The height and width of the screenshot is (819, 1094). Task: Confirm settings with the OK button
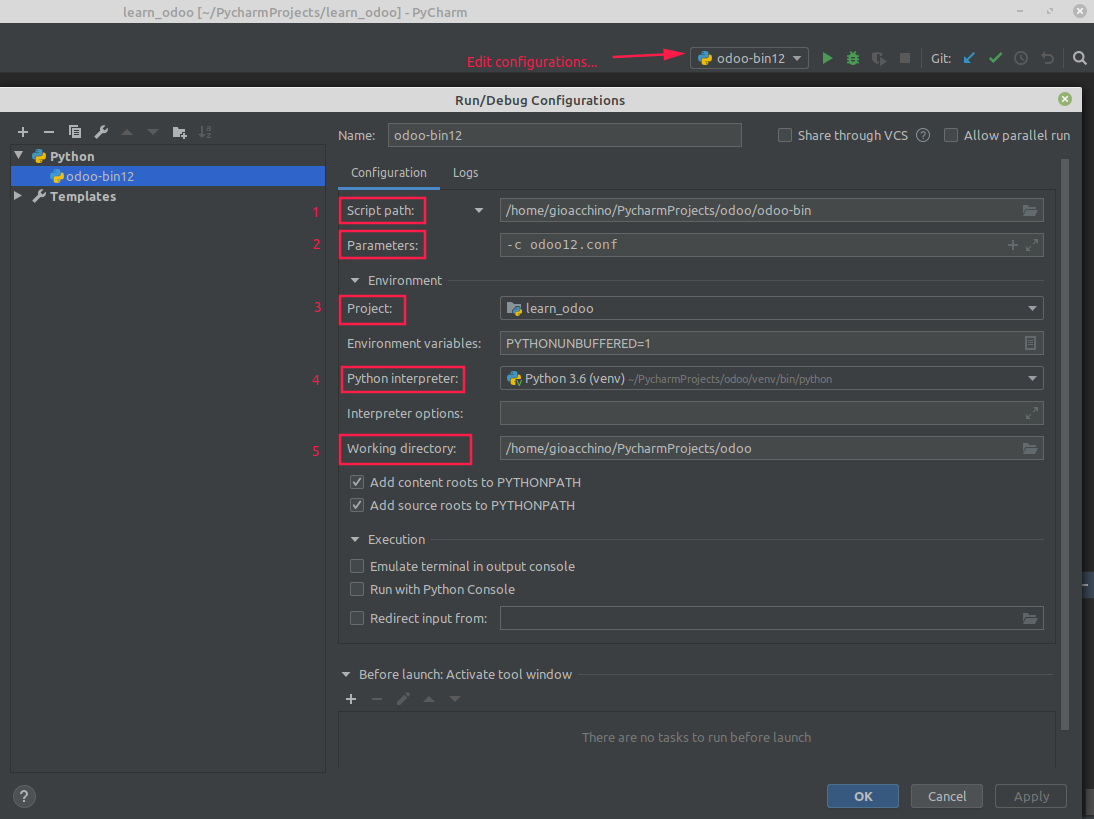coord(862,795)
